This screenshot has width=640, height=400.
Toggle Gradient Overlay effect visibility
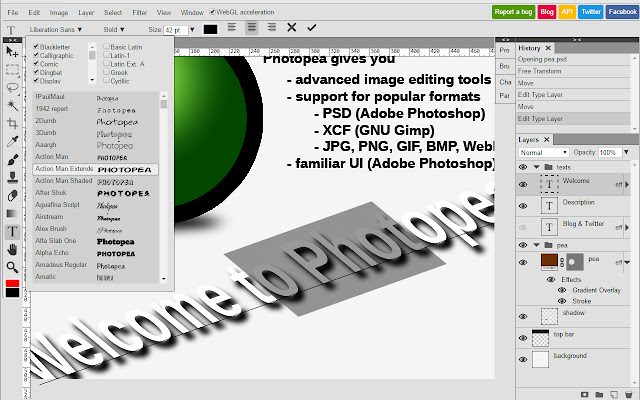coord(562,290)
